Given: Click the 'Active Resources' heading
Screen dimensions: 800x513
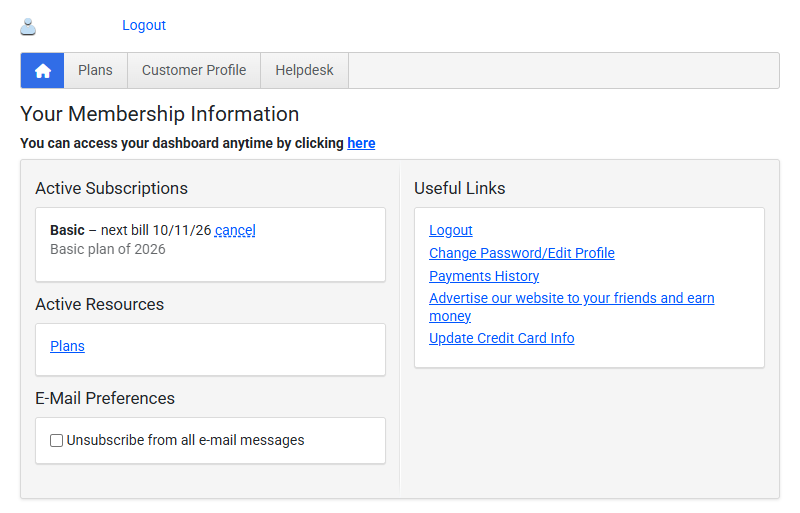Looking at the screenshot, I should pos(99,304).
